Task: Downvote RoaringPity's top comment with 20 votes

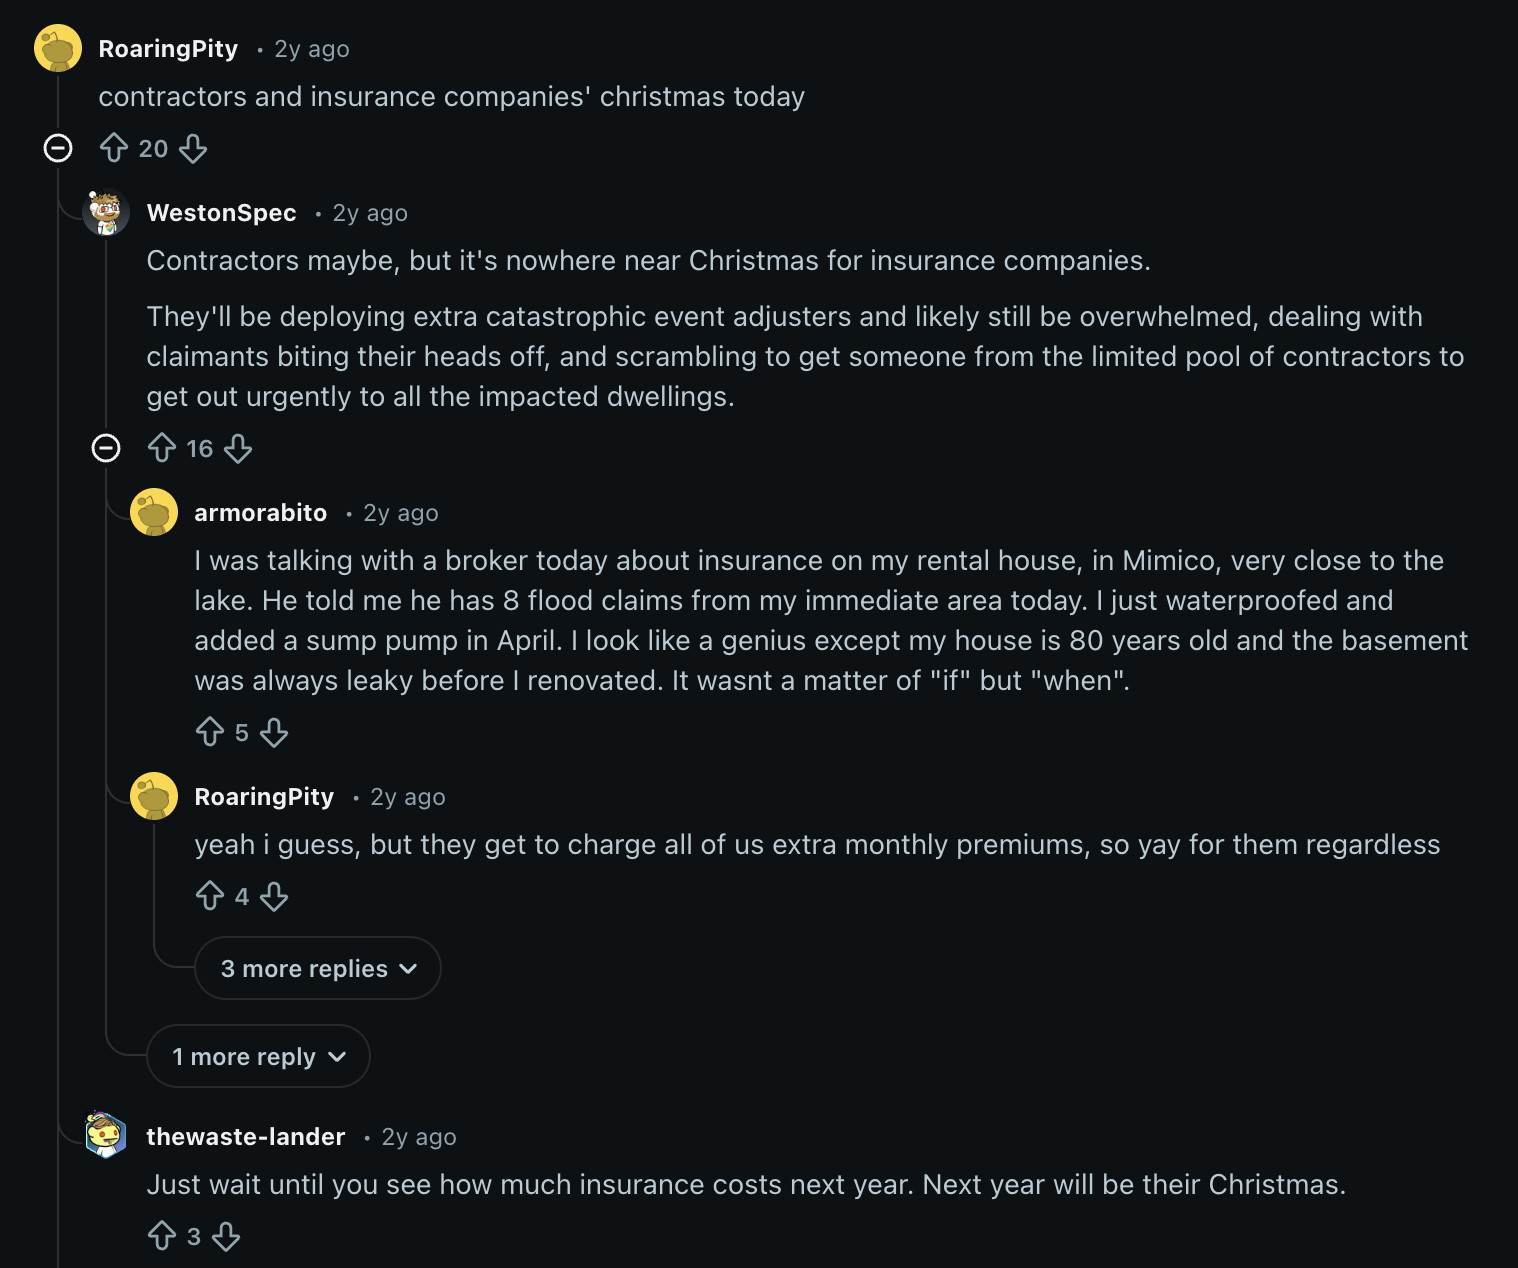Action: pyautogui.click(x=193, y=148)
